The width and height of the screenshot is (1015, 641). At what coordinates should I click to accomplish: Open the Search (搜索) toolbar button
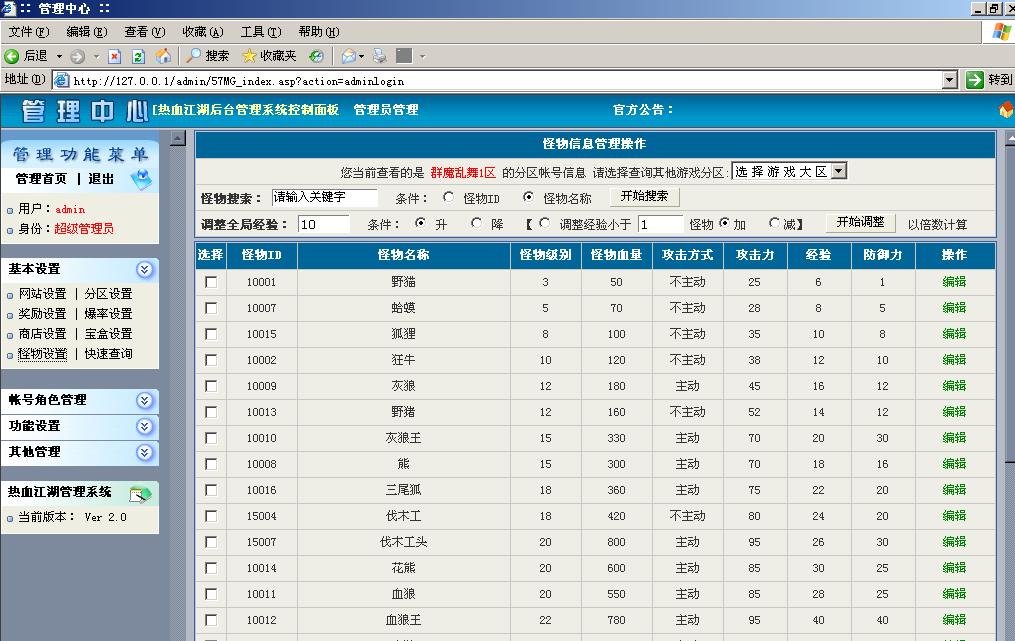pyautogui.click(x=208, y=56)
